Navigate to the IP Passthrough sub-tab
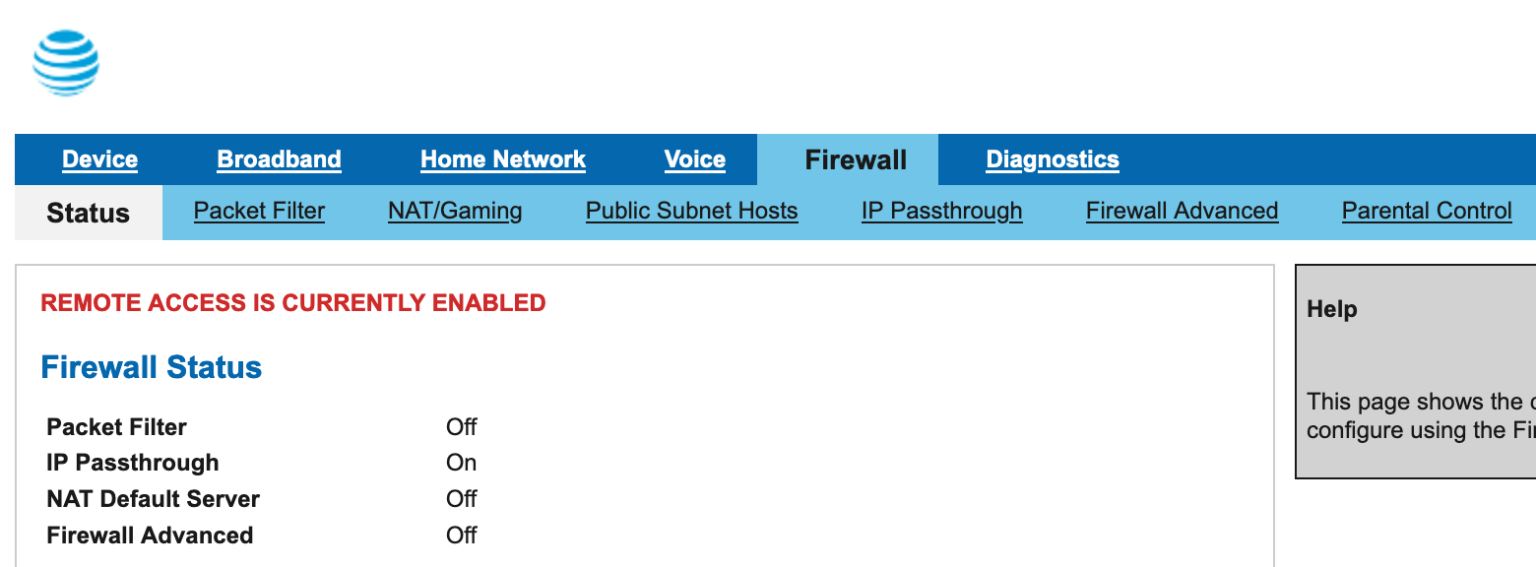Screen dimensions: 1536x567 [942, 211]
